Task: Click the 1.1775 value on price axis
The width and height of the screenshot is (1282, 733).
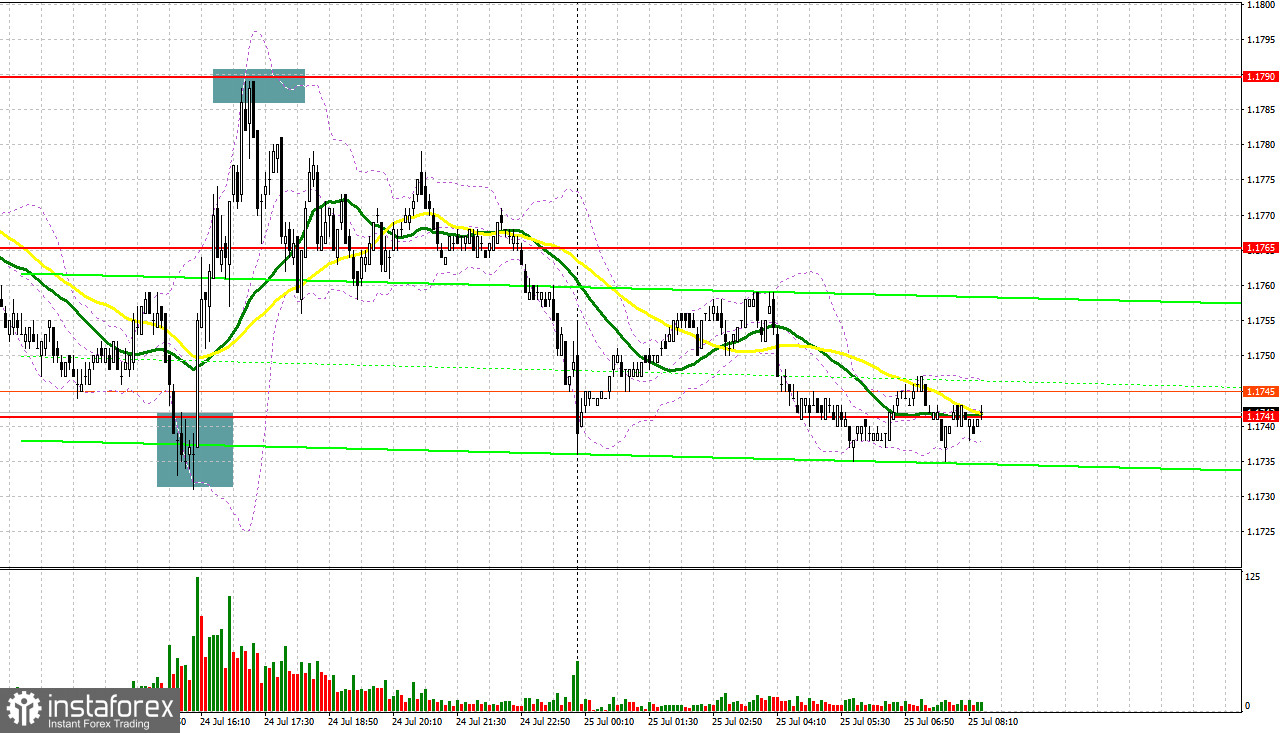Action: pos(1260,180)
